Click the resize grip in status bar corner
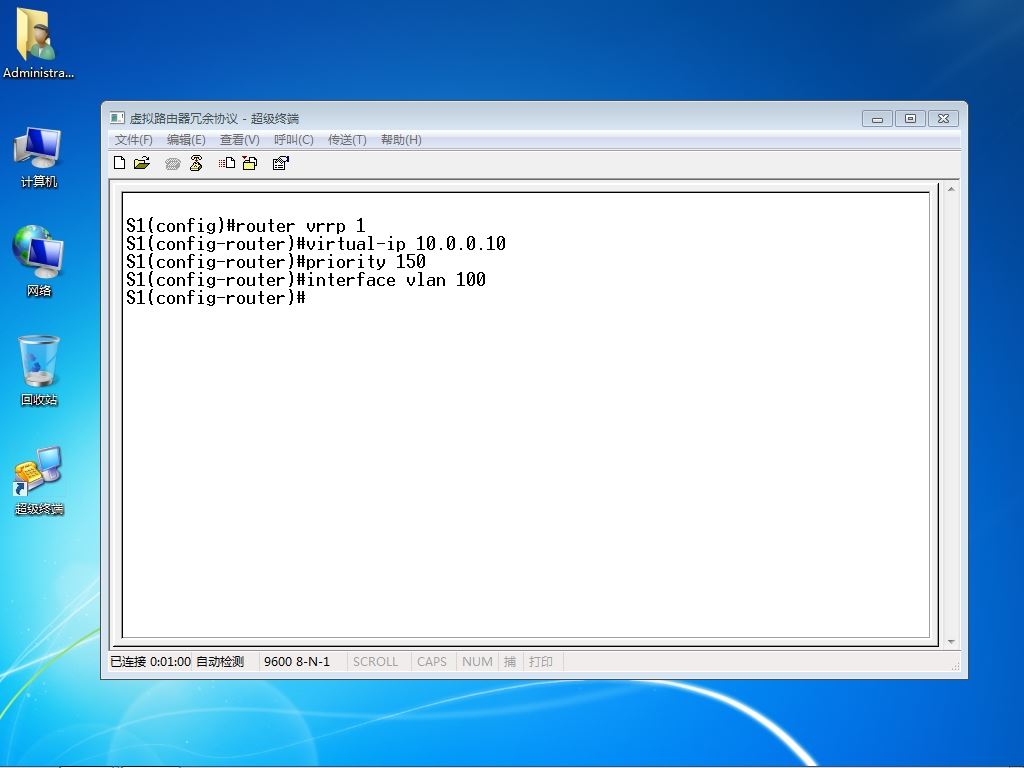Screen dimensions: 1024x768 coord(955,665)
